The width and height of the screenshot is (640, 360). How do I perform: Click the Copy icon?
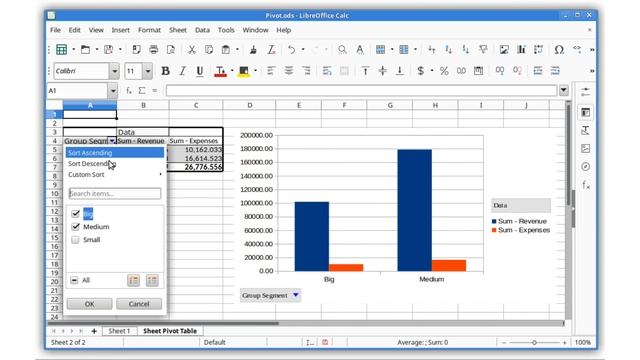pyautogui.click(x=209, y=50)
